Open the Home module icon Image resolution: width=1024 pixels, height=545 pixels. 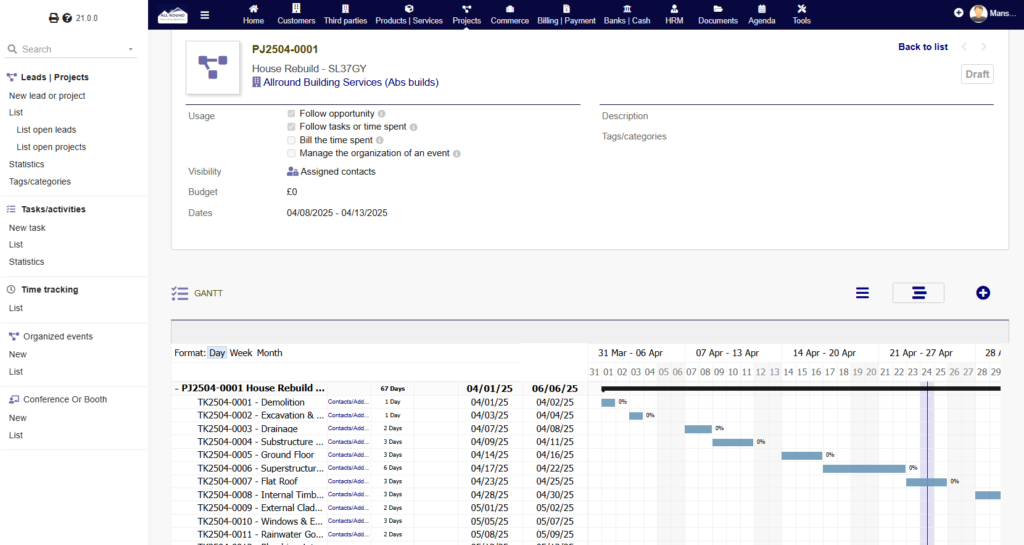[253, 14]
